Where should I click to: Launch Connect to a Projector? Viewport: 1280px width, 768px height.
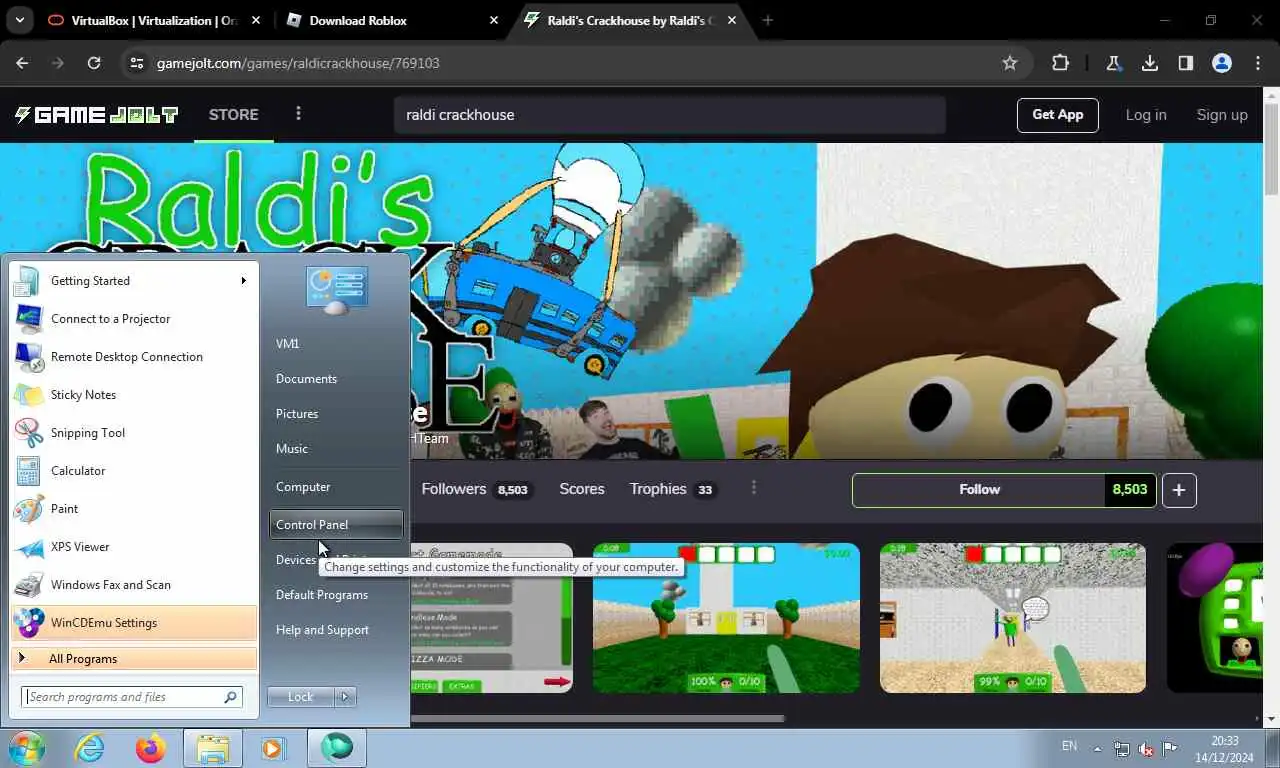click(x=133, y=319)
